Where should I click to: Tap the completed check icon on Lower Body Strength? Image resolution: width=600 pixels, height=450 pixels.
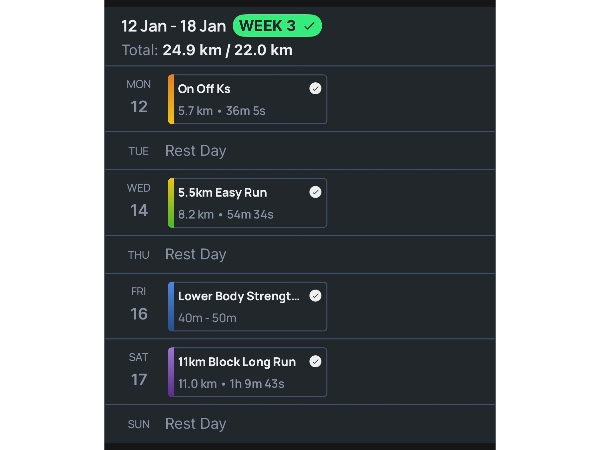[x=315, y=296]
